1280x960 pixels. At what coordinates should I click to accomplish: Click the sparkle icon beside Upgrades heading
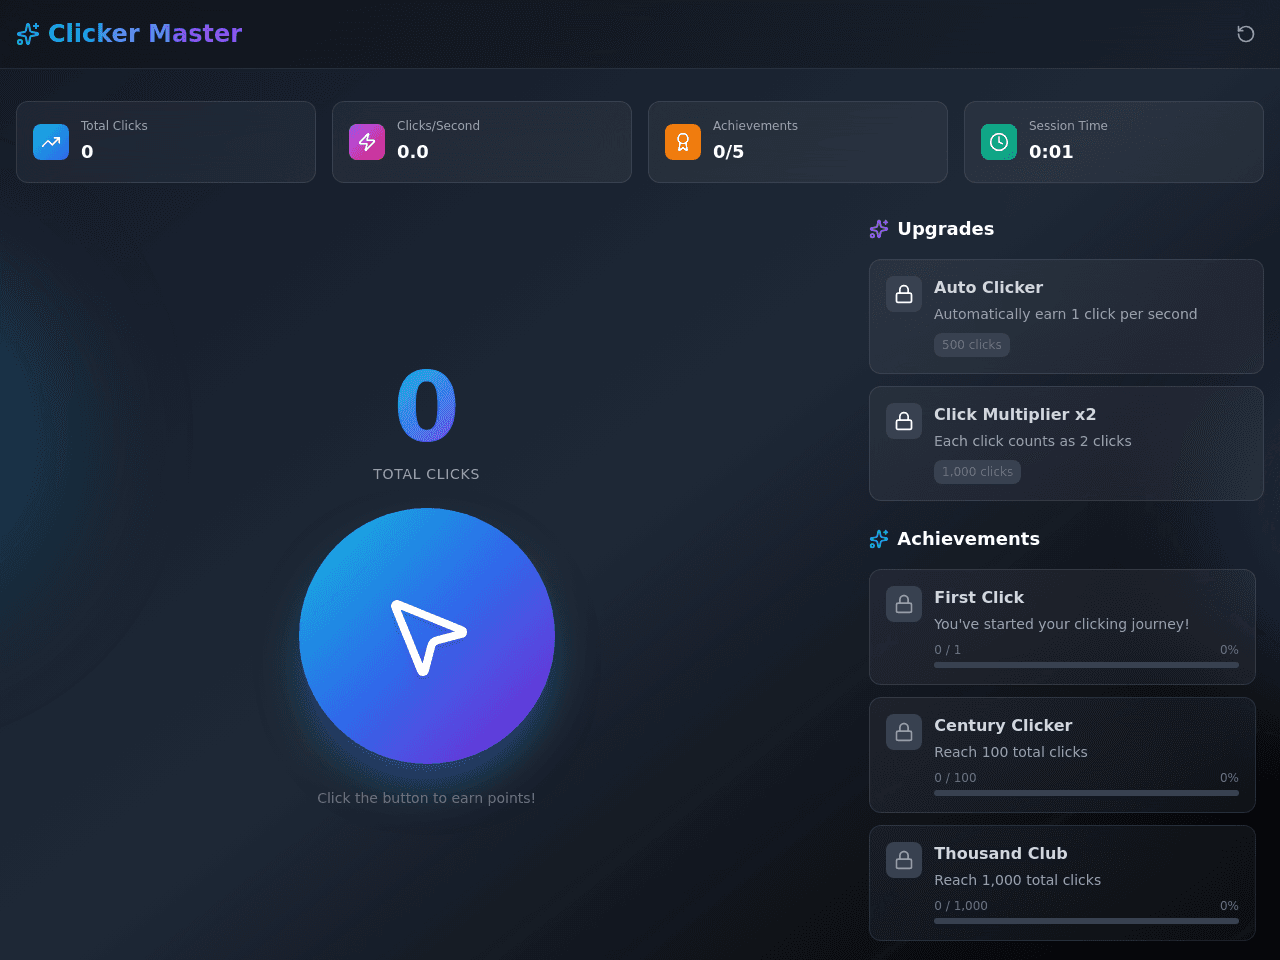point(879,229)
